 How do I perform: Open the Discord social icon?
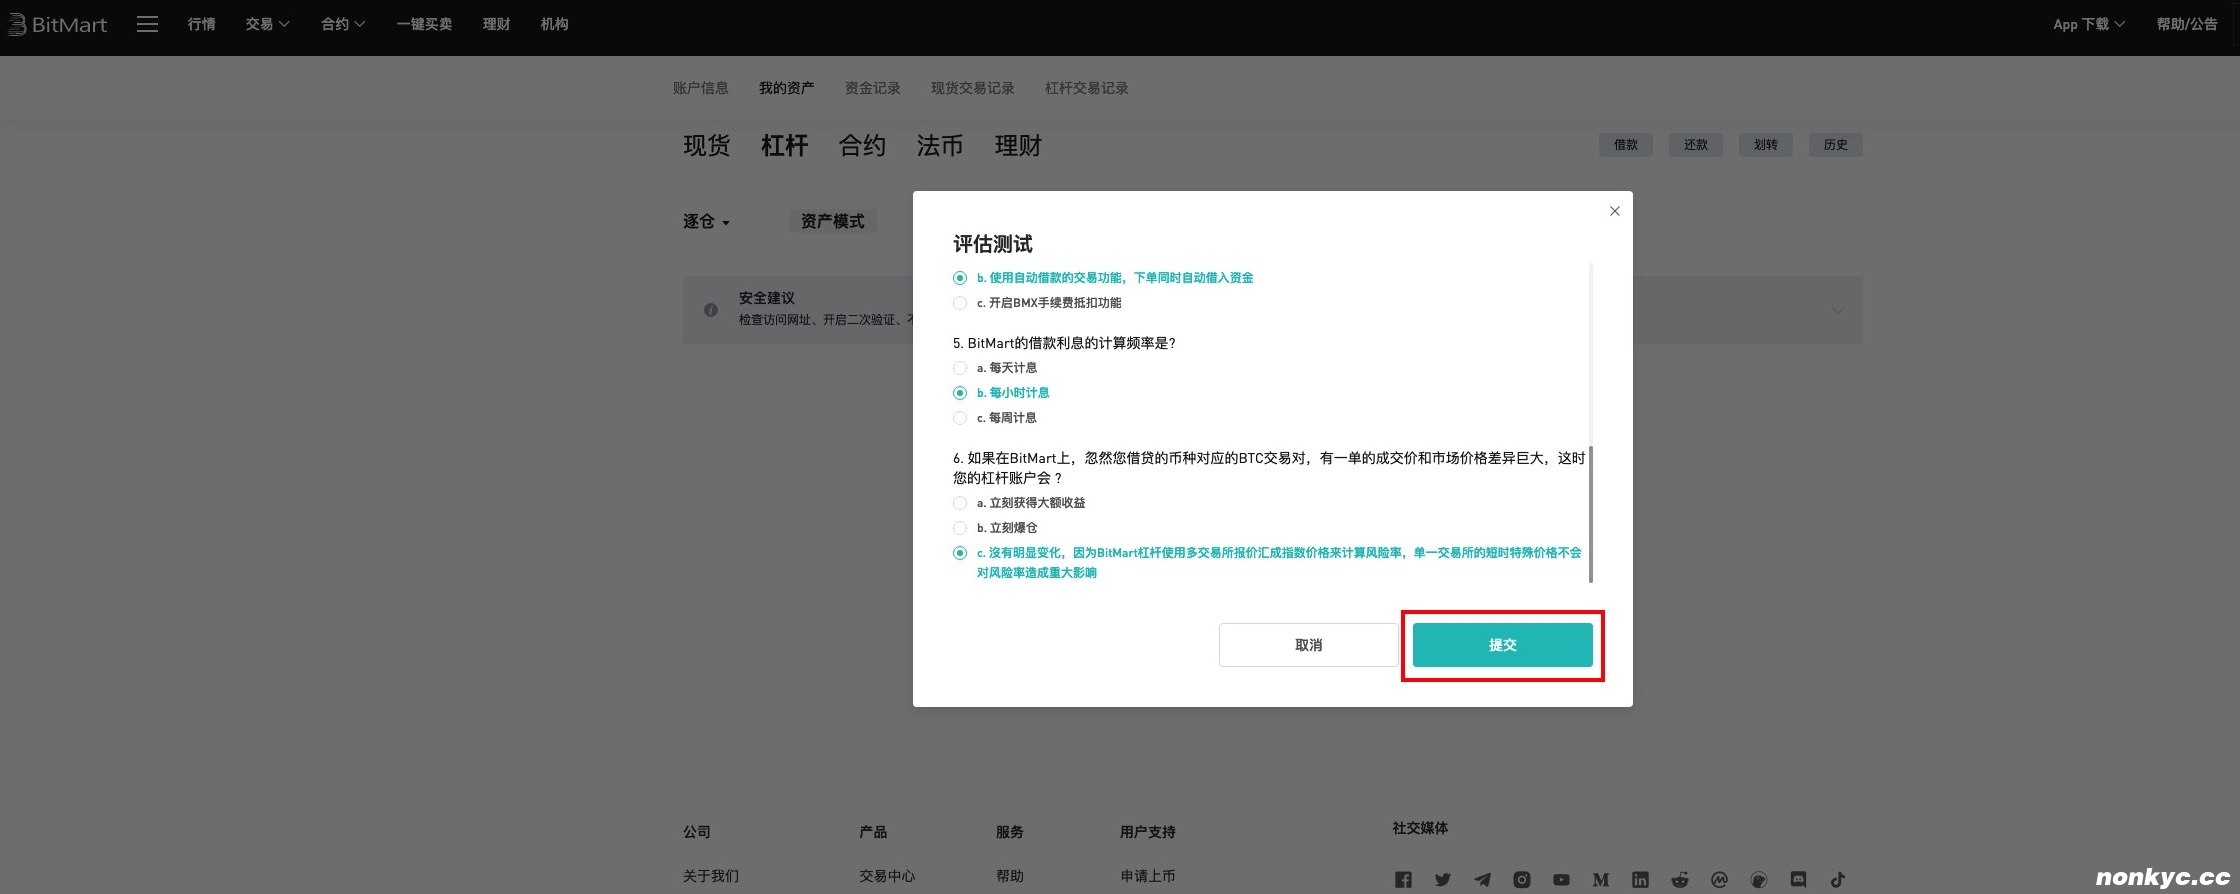point(1798,880)
